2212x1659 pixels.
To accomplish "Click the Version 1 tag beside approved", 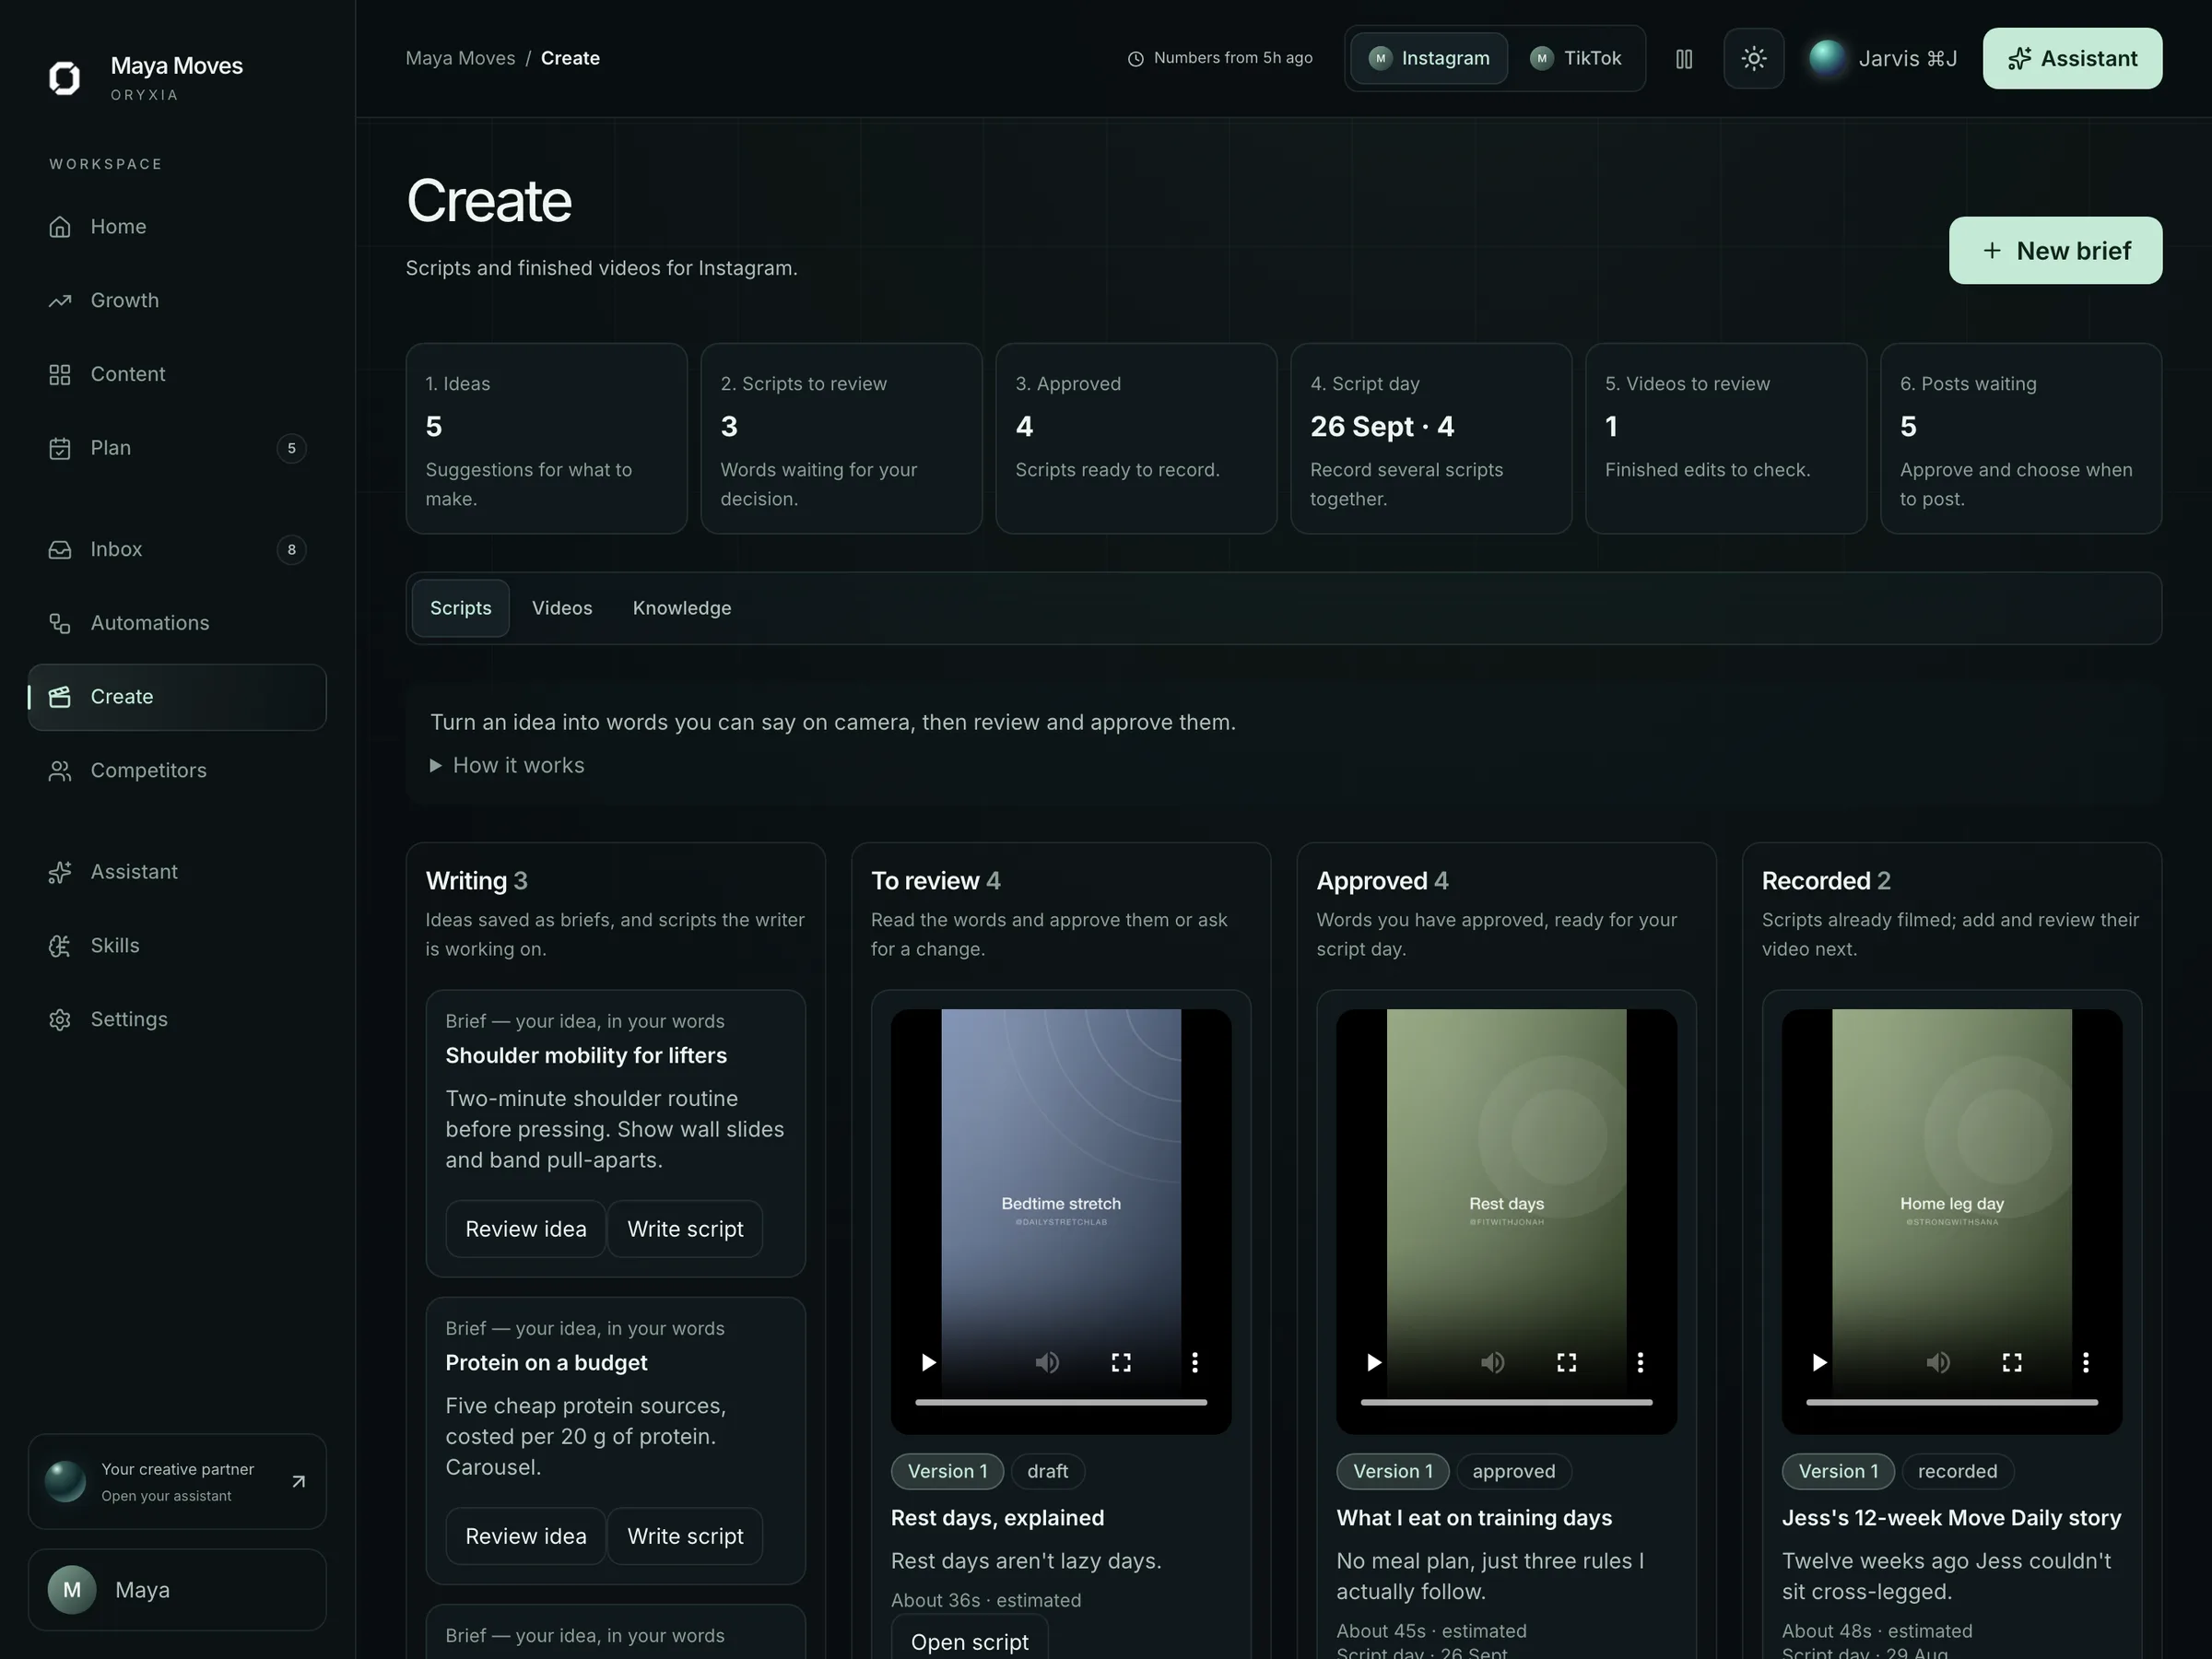I will point(1393,1472).
